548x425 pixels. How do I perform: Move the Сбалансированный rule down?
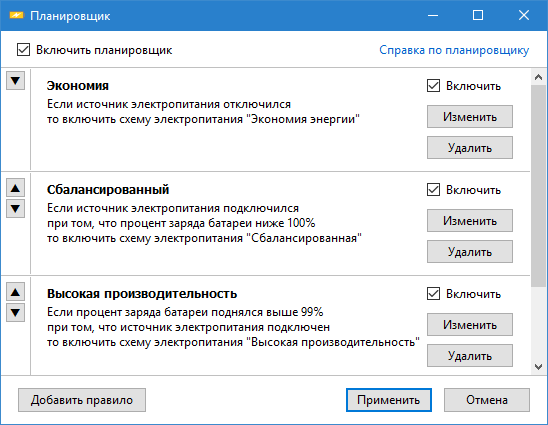point(15,209)
